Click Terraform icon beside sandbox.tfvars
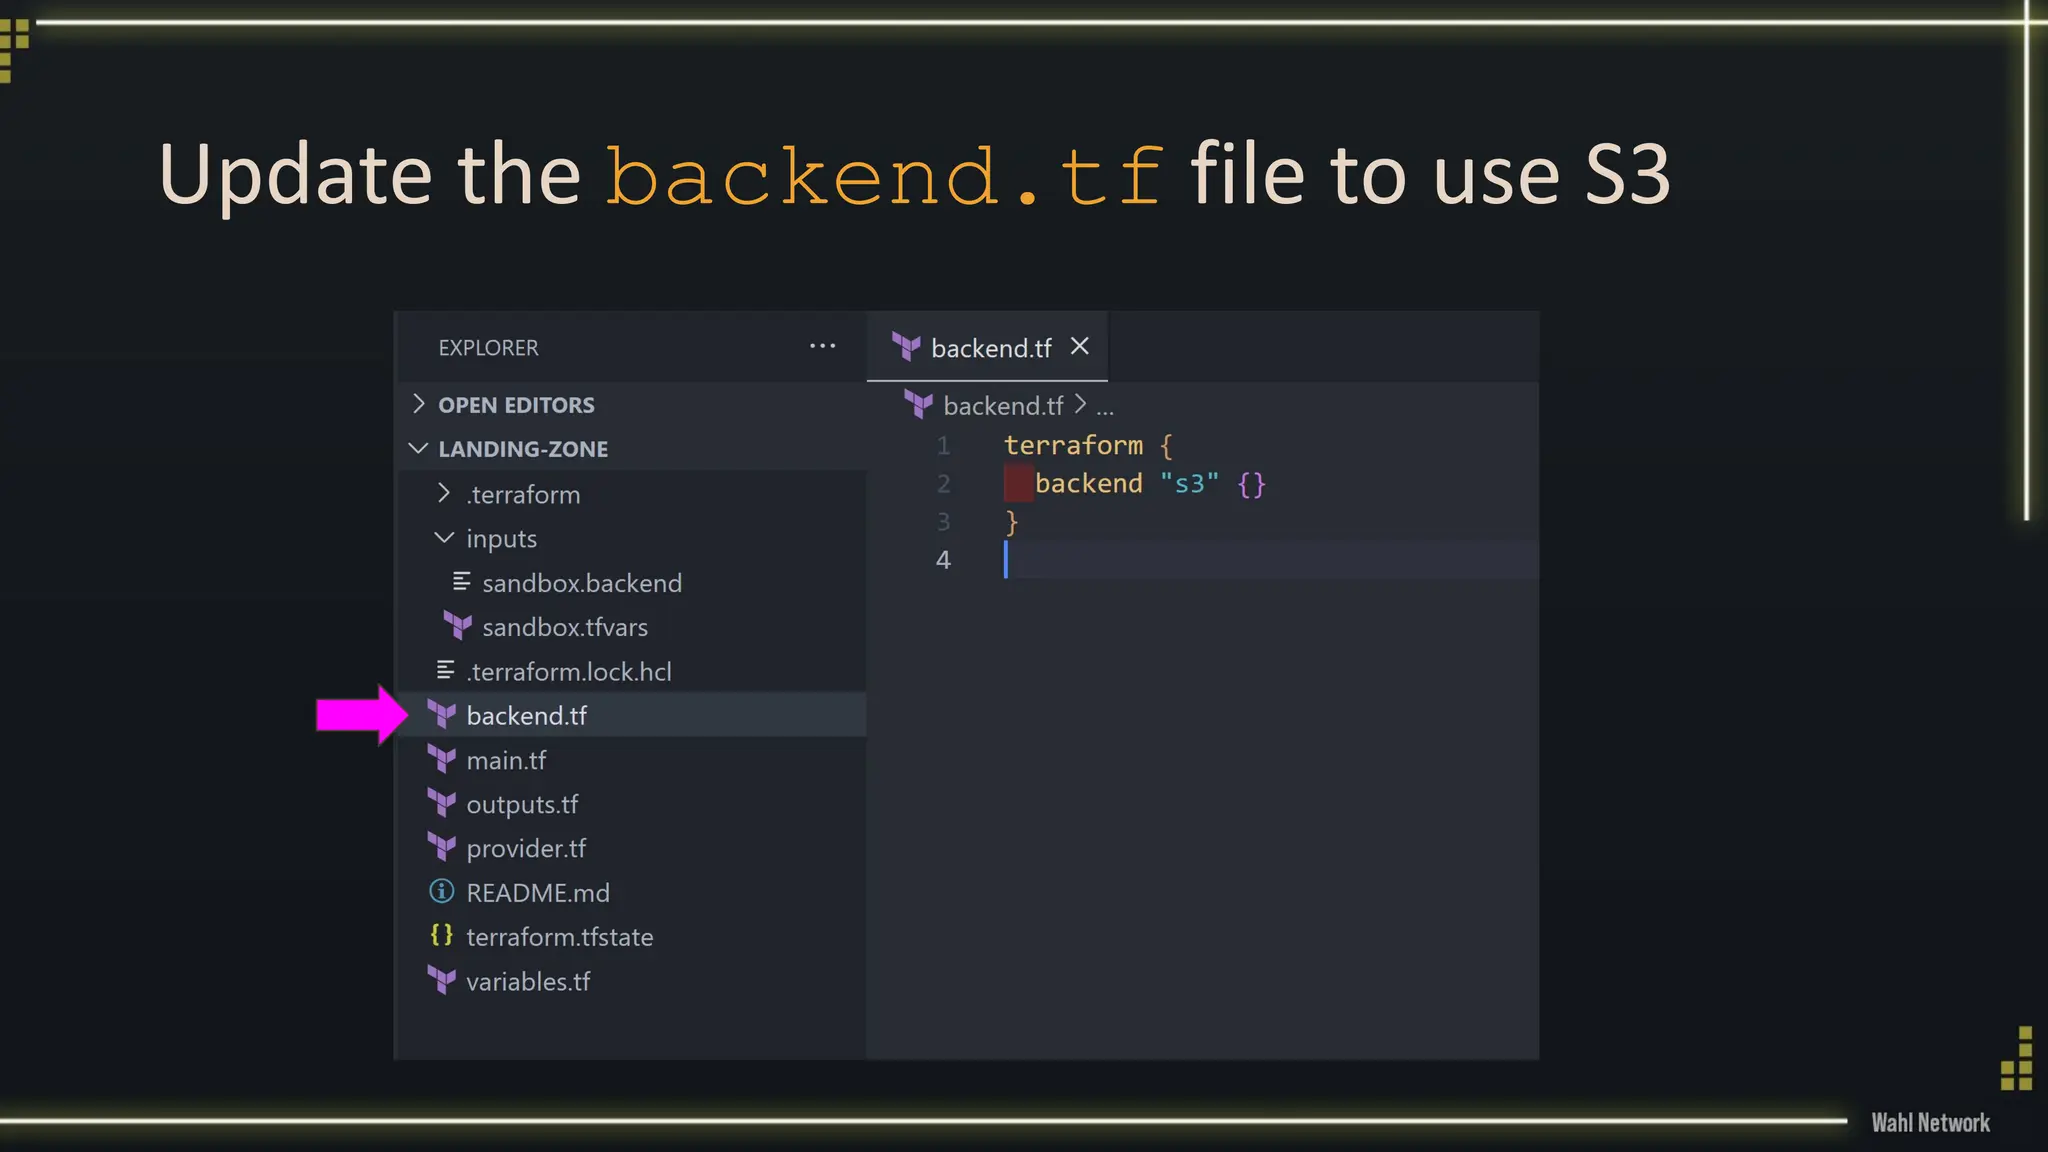This screenshot has height=1152, width=2048. click(457, 626)
